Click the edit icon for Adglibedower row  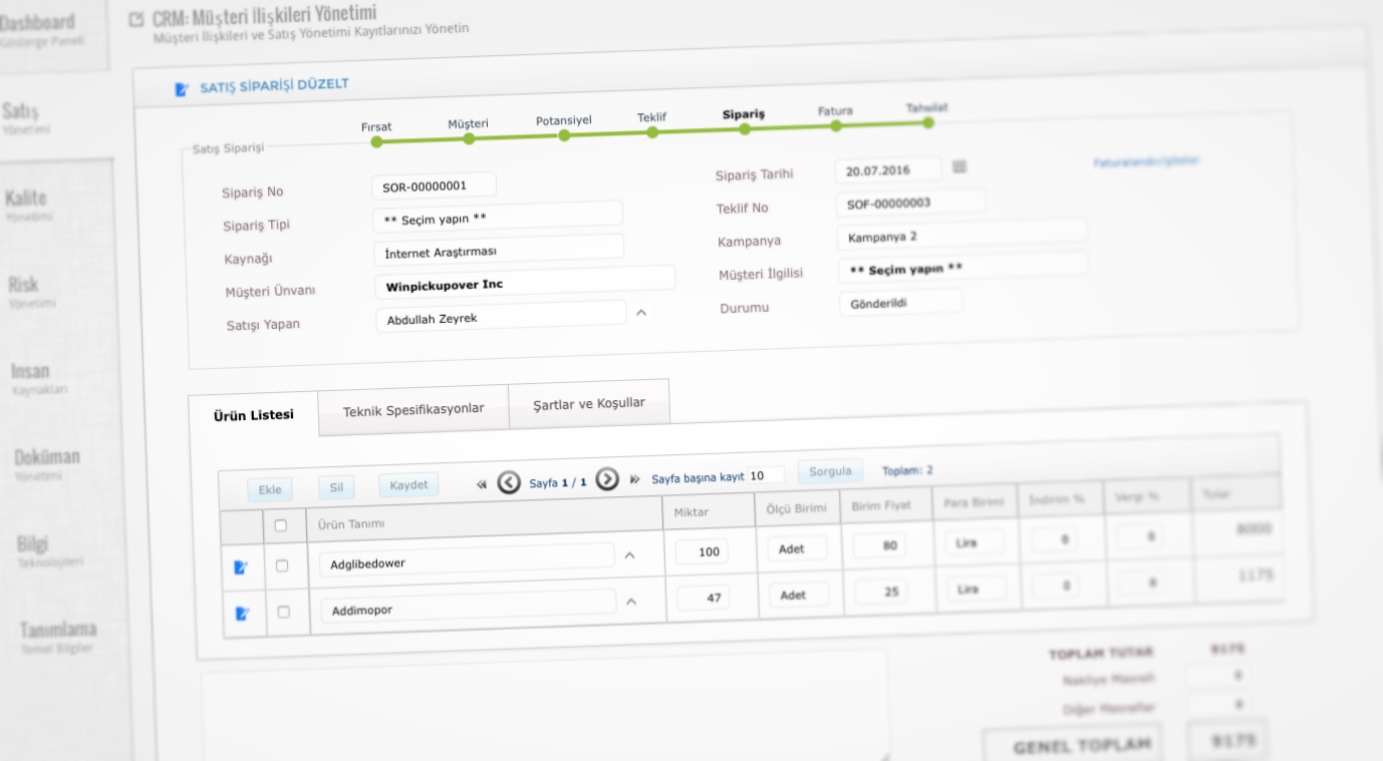pyautogui.click(x=239, y=567)
